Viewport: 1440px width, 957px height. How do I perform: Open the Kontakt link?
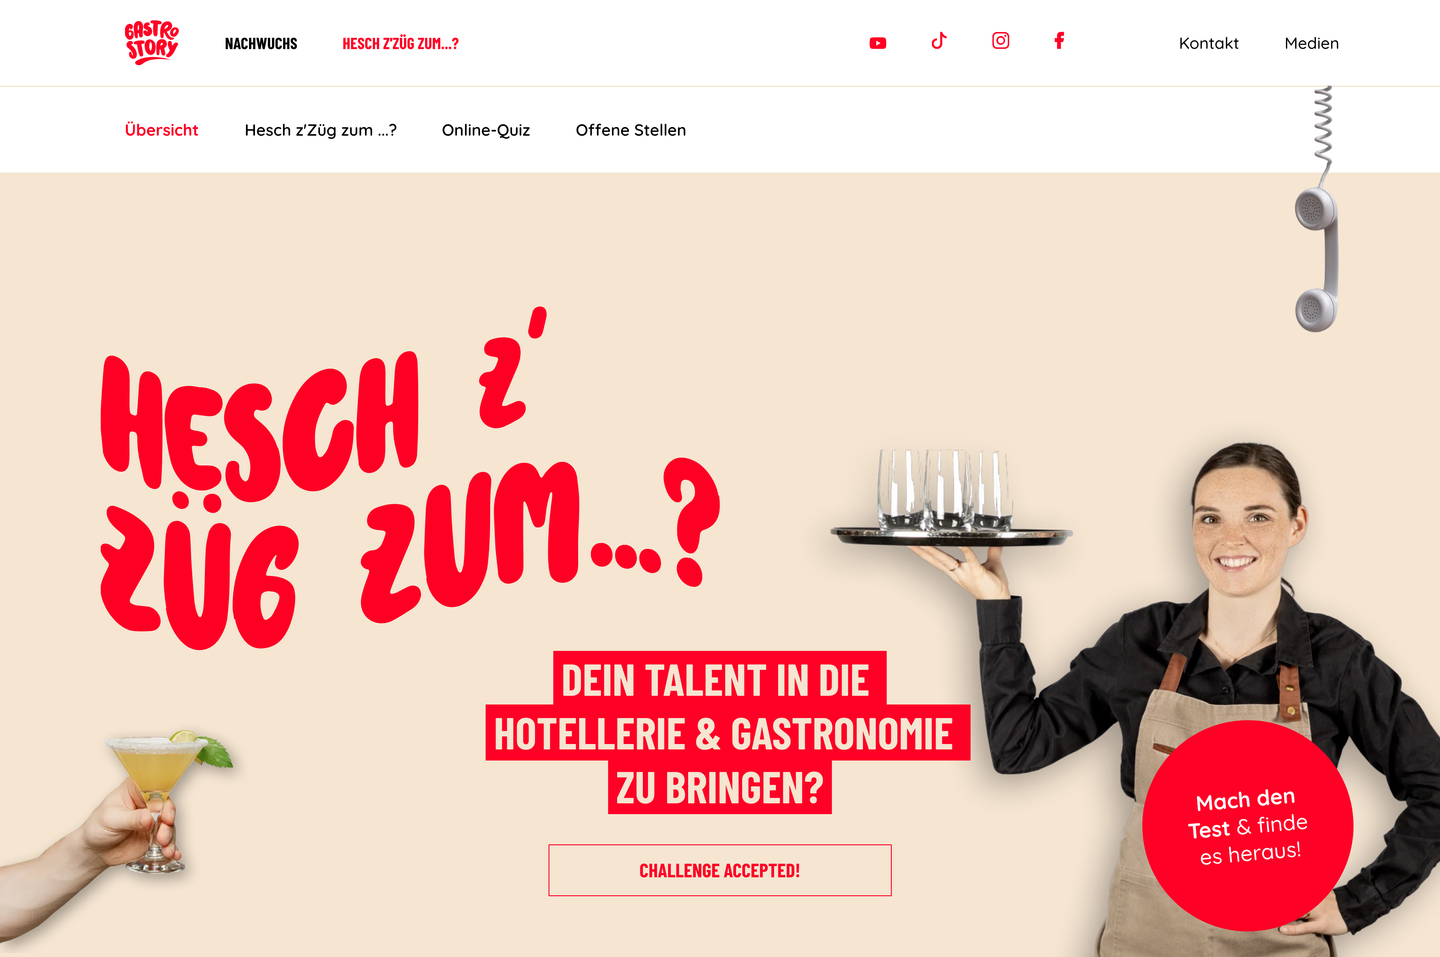1208,43
